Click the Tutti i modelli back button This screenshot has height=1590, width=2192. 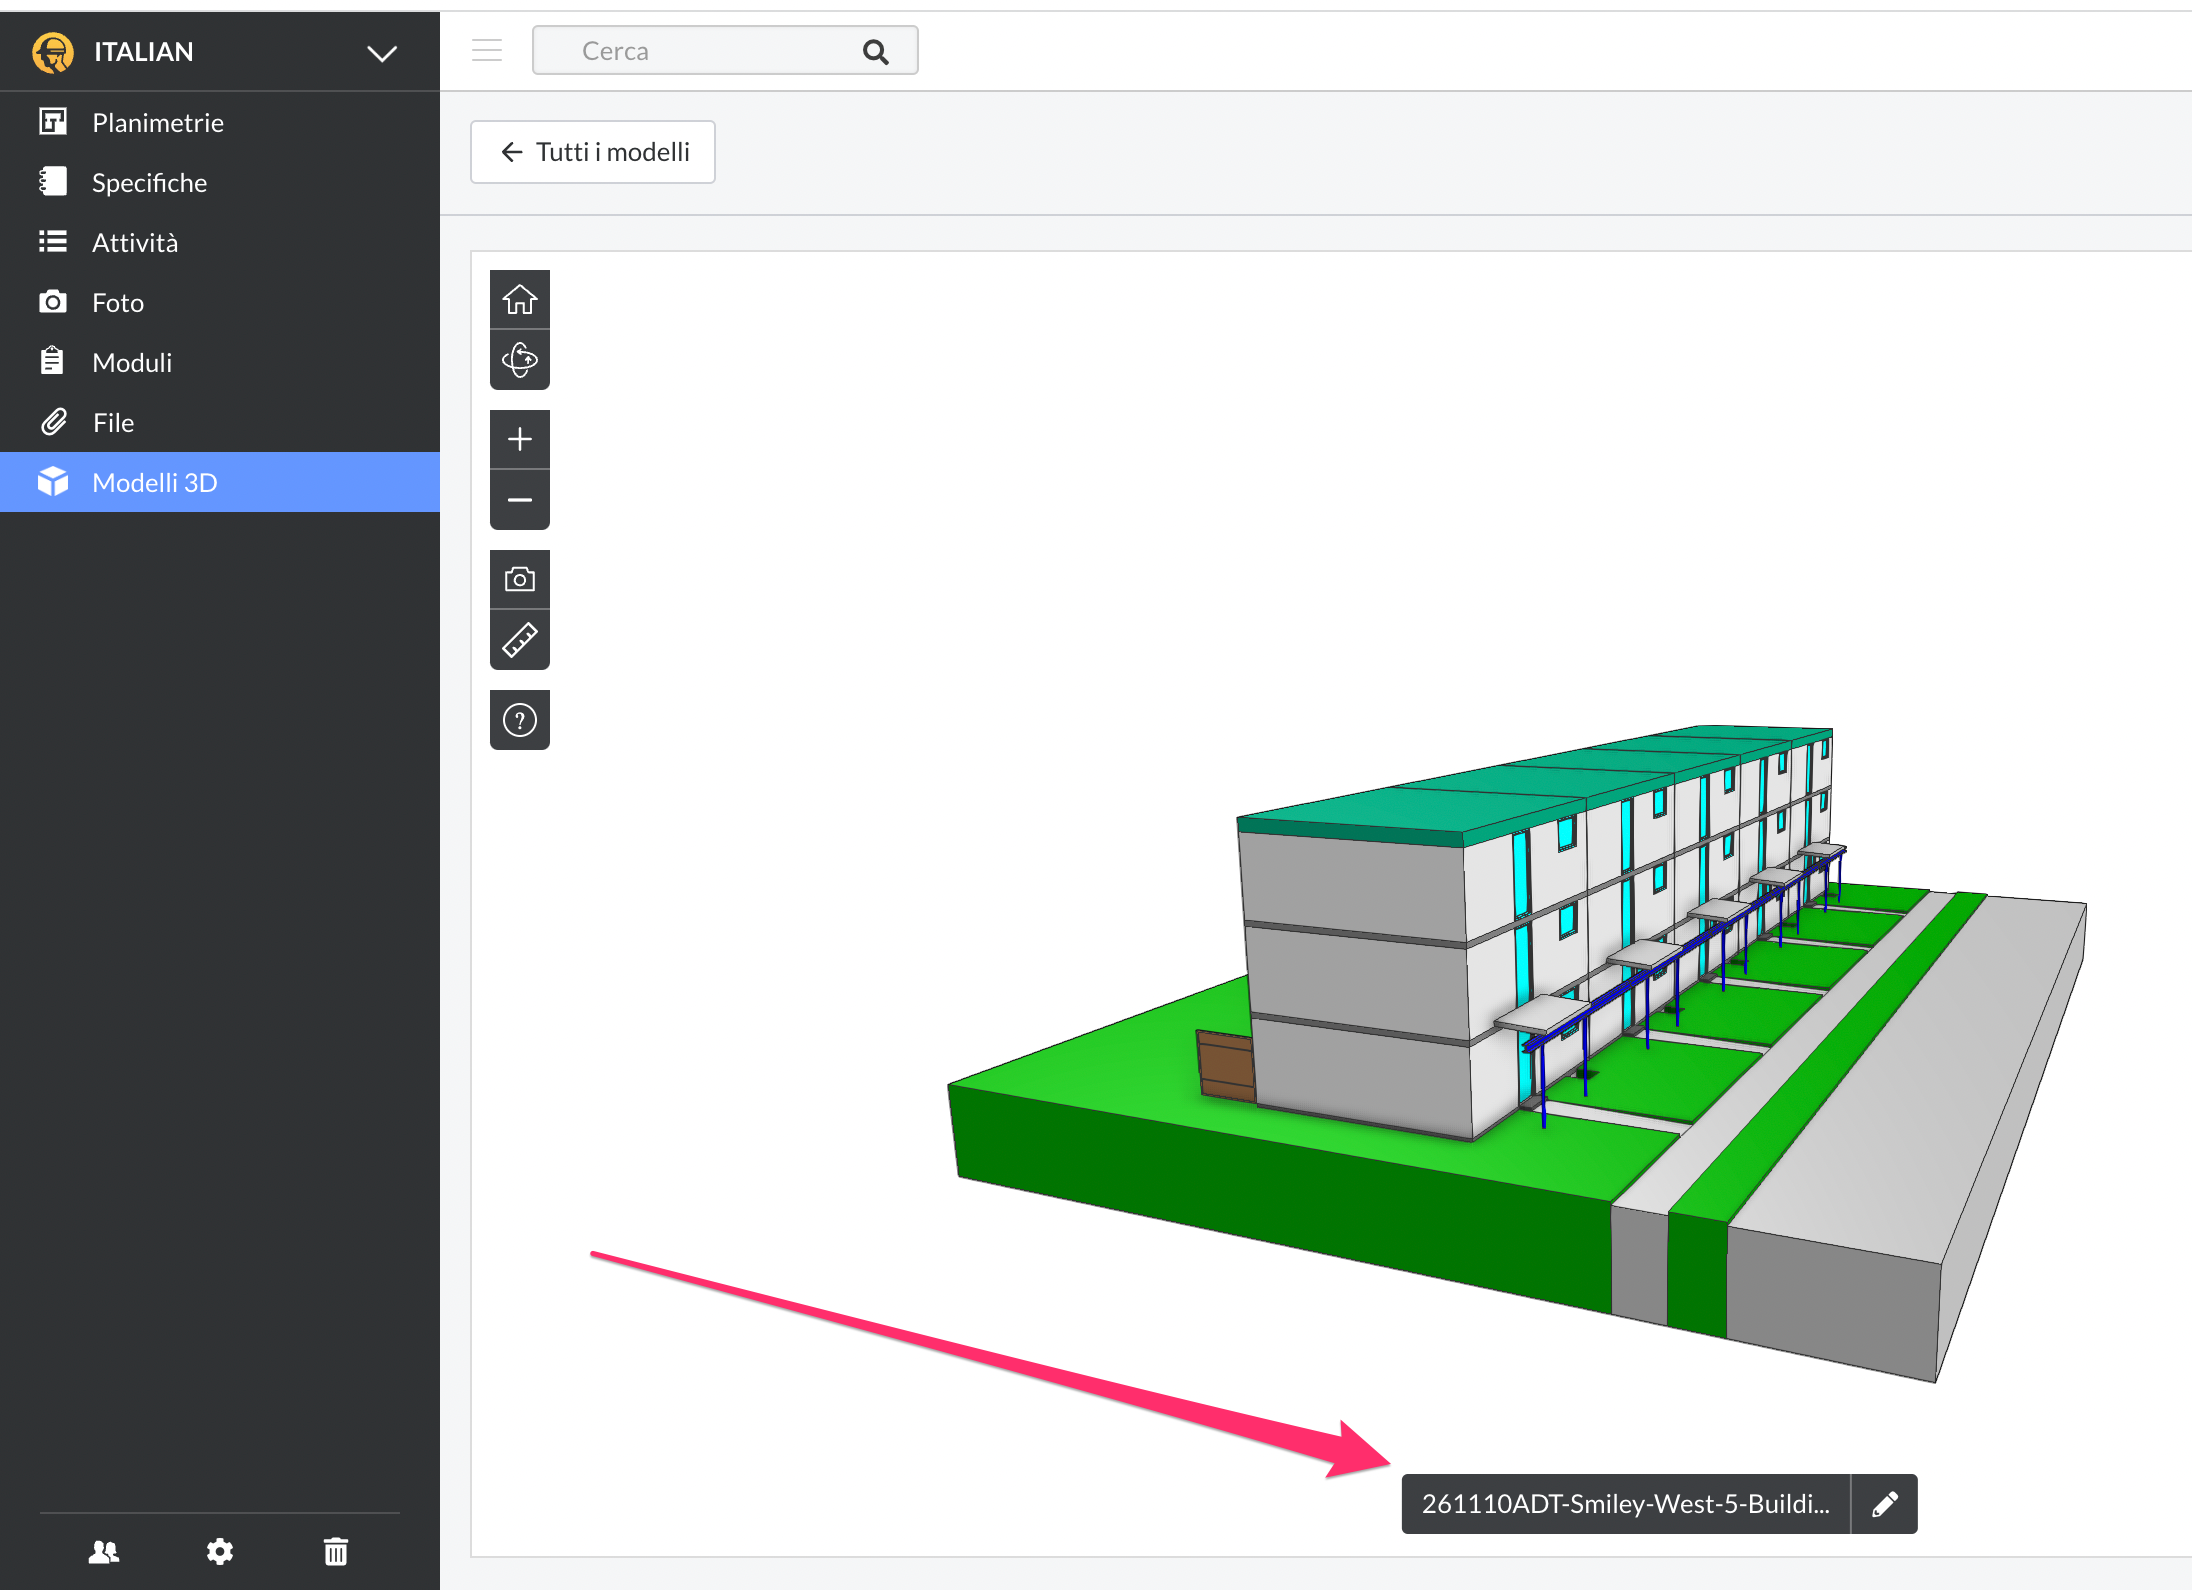pos(593,152)
